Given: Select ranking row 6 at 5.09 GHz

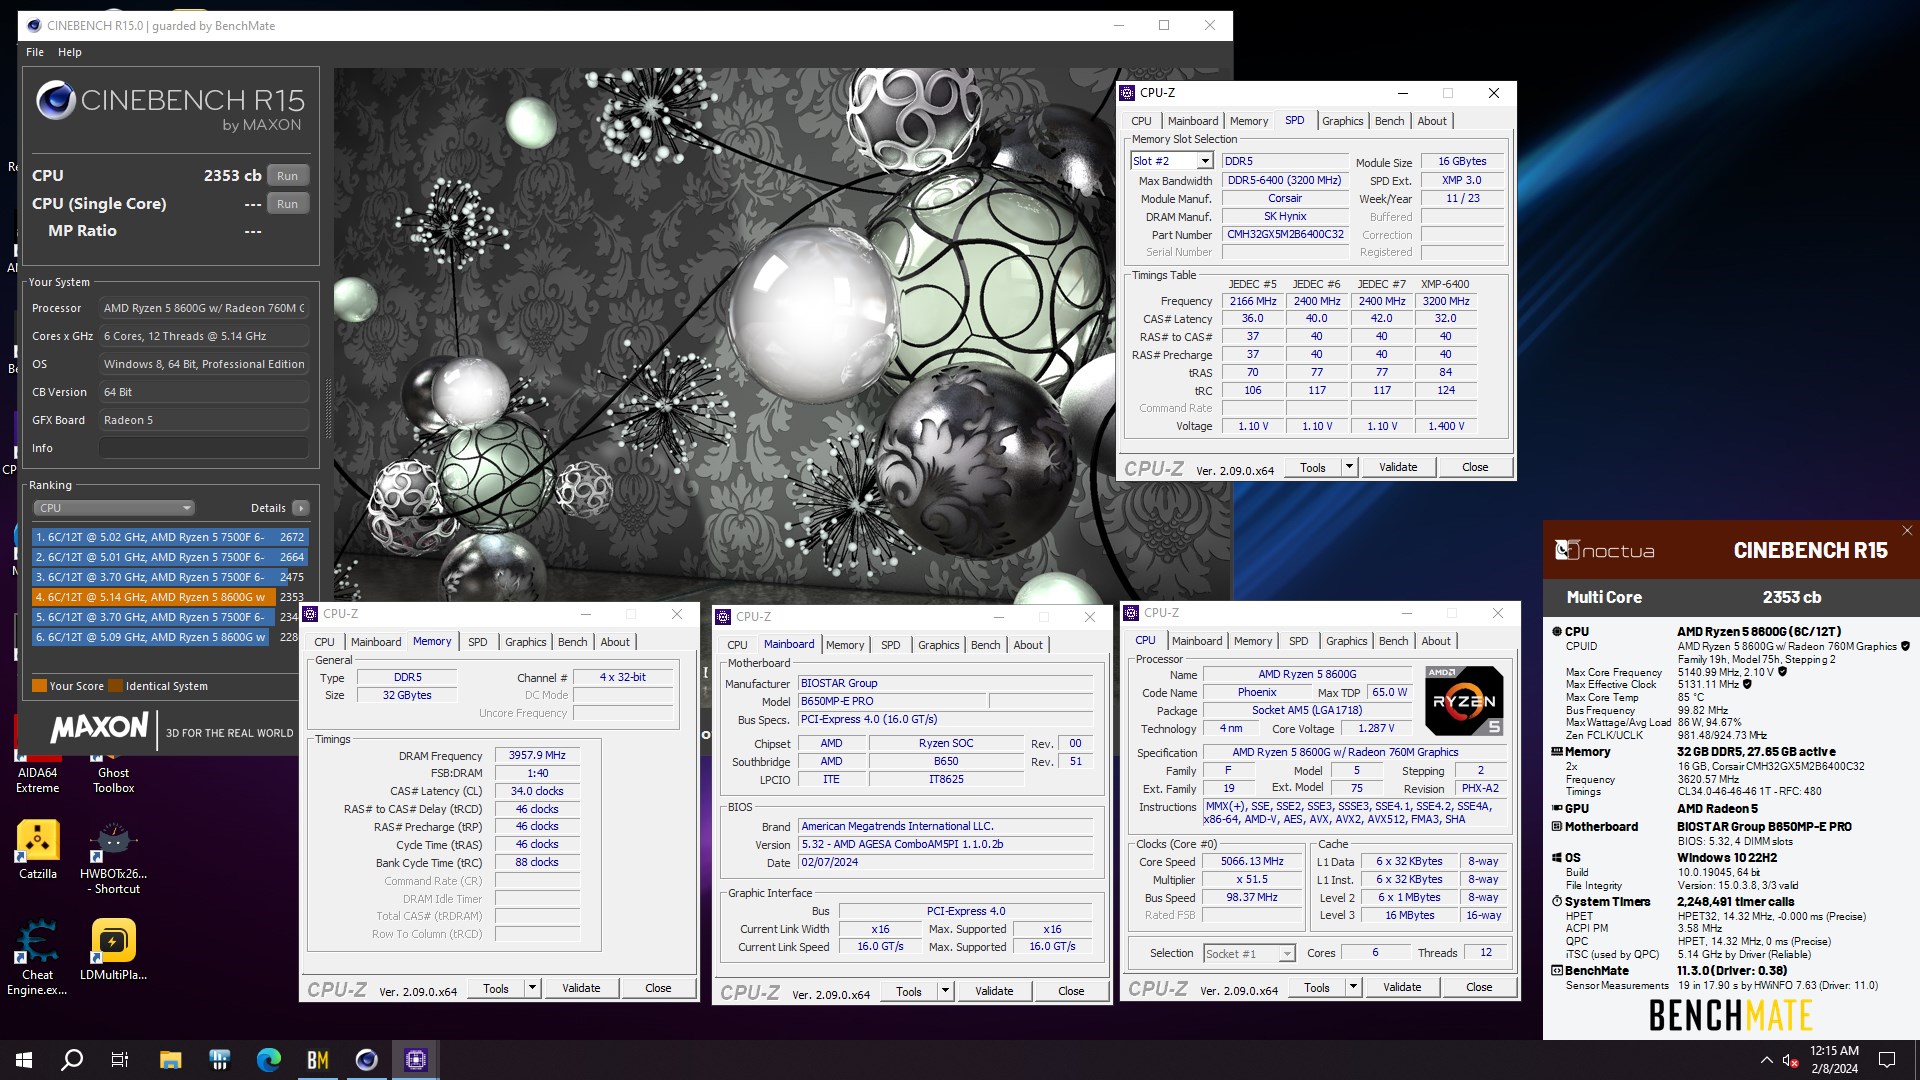Looking at the screenshot, I should click(169, 637).
